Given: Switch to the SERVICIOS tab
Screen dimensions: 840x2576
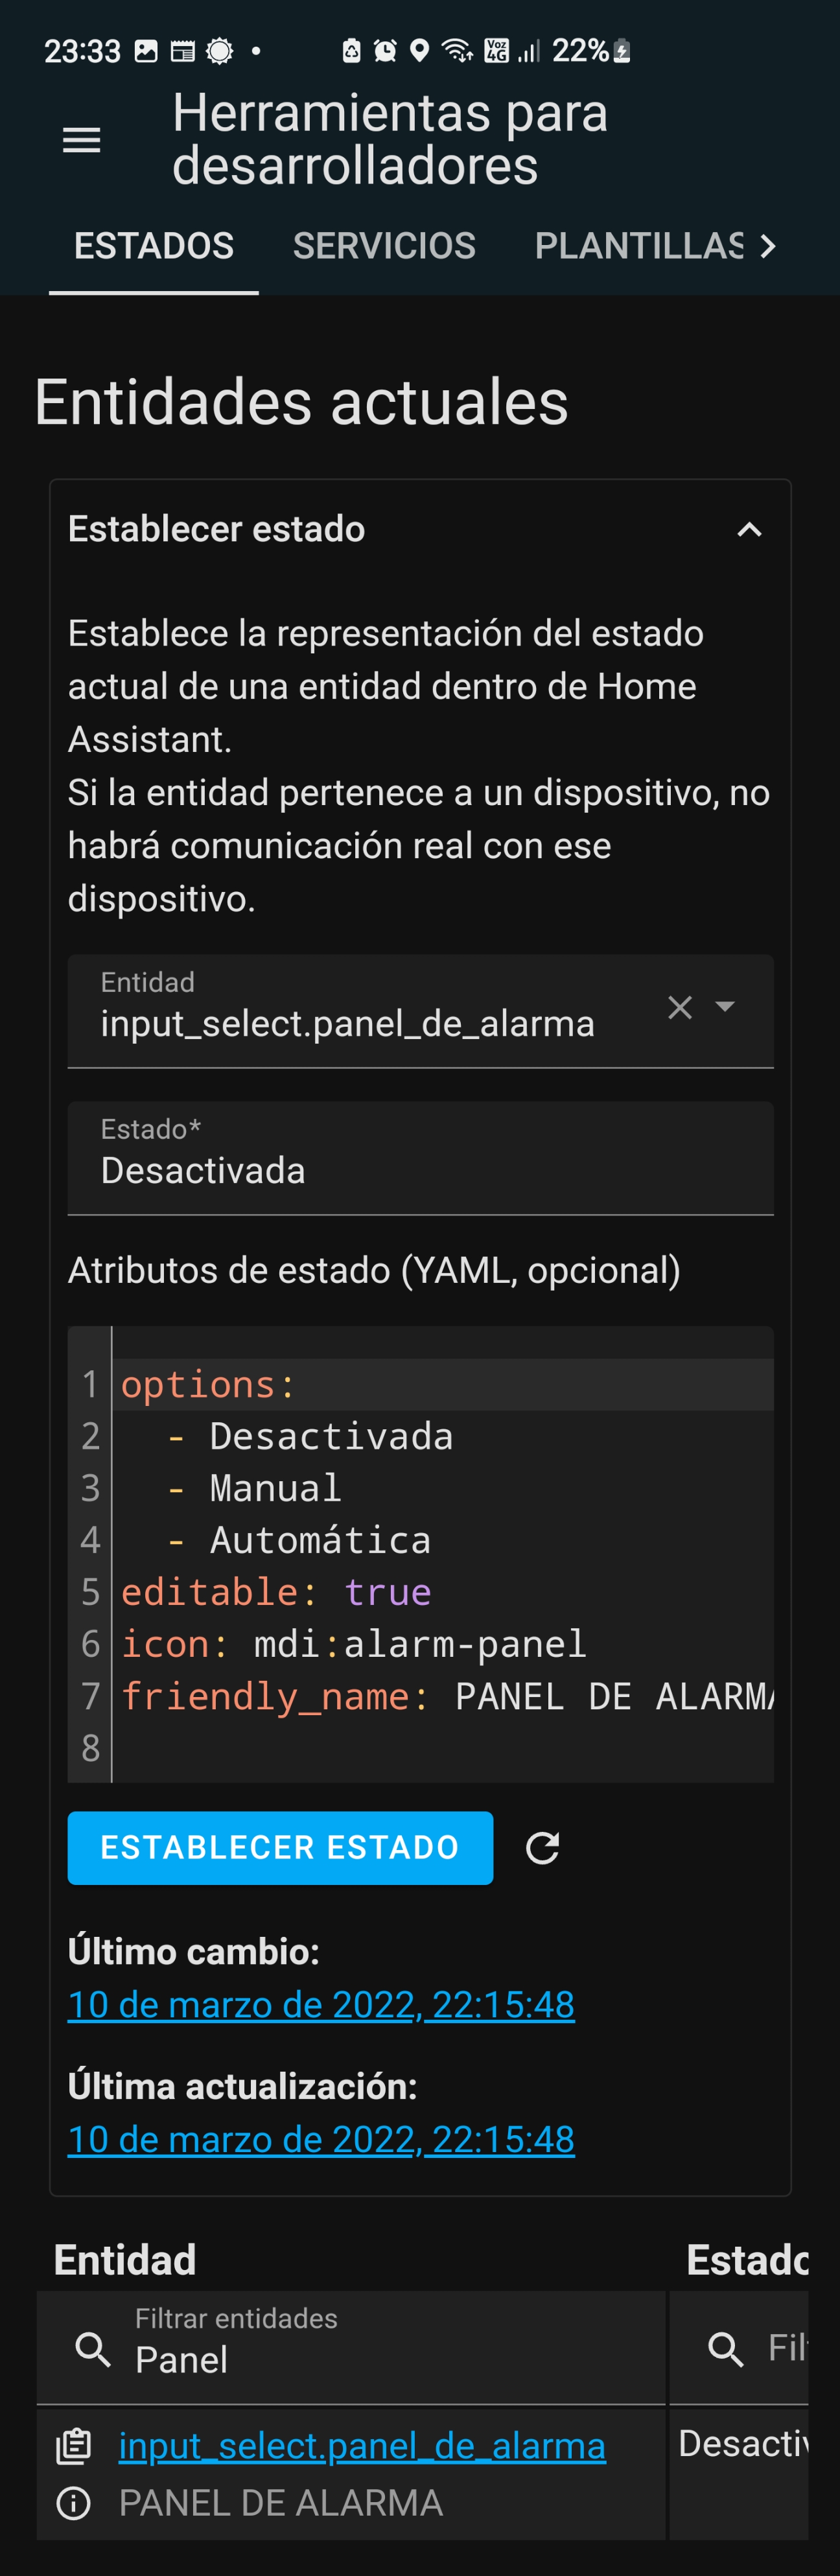Looking at the screenshot, I should (x=384, y=246).
